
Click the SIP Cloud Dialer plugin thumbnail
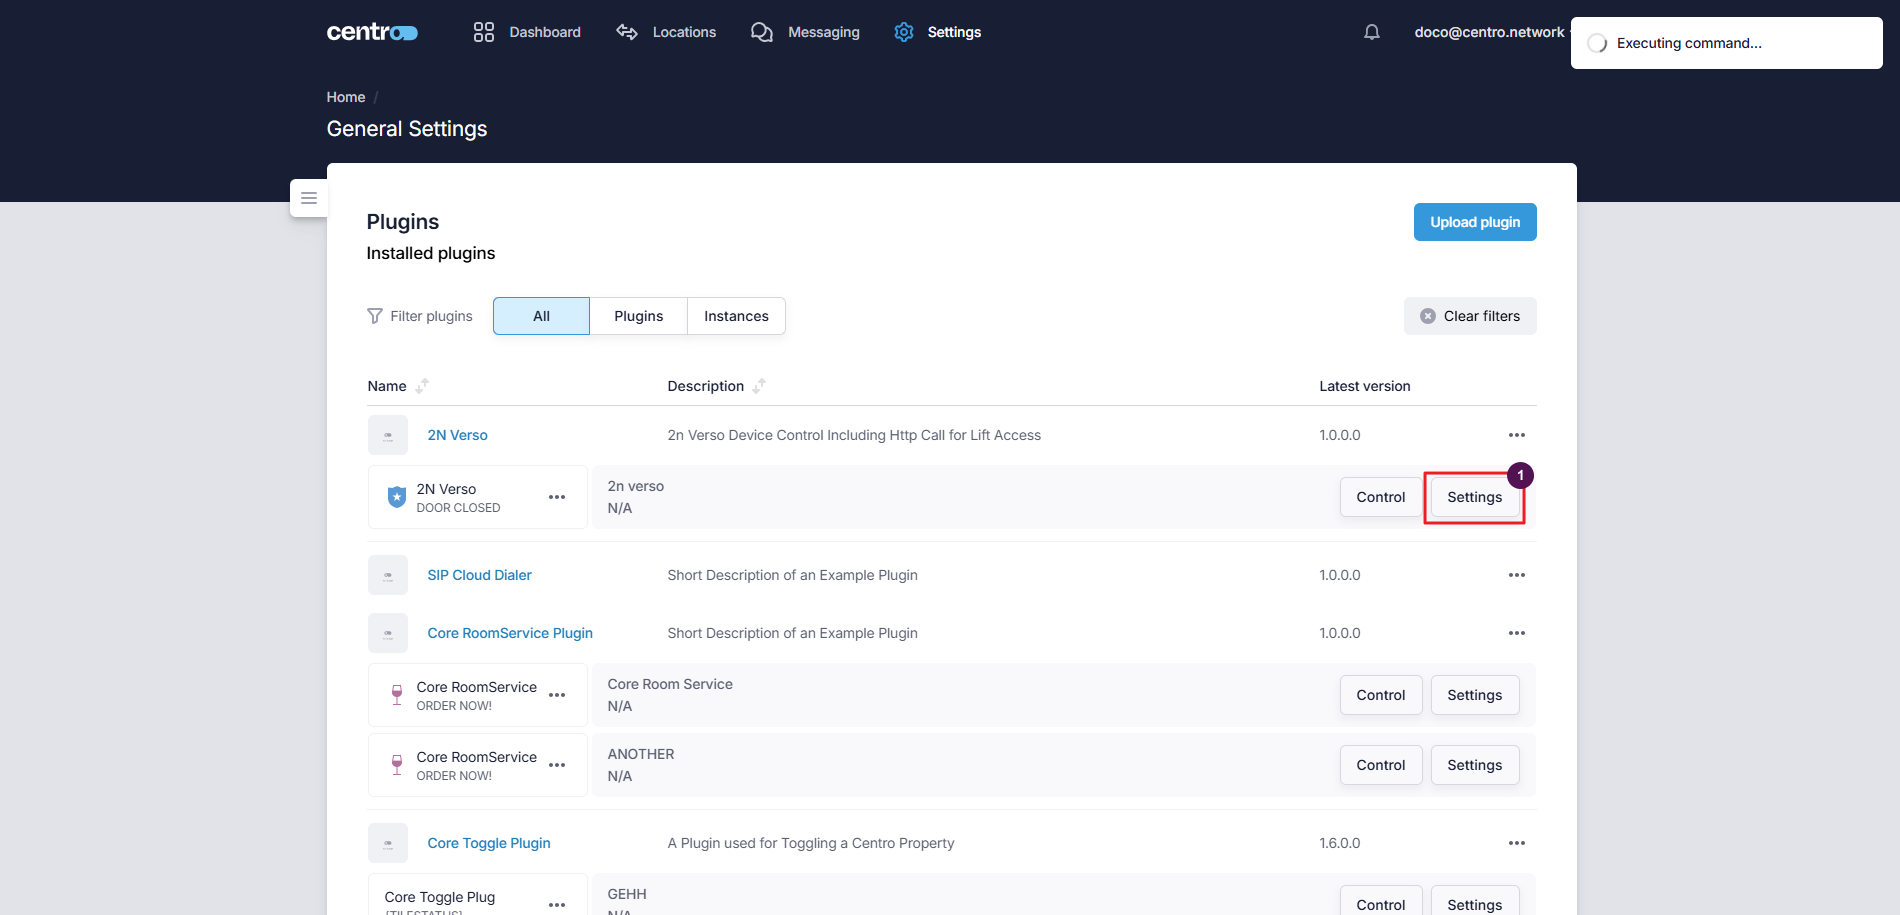click(x=388, y=575)
